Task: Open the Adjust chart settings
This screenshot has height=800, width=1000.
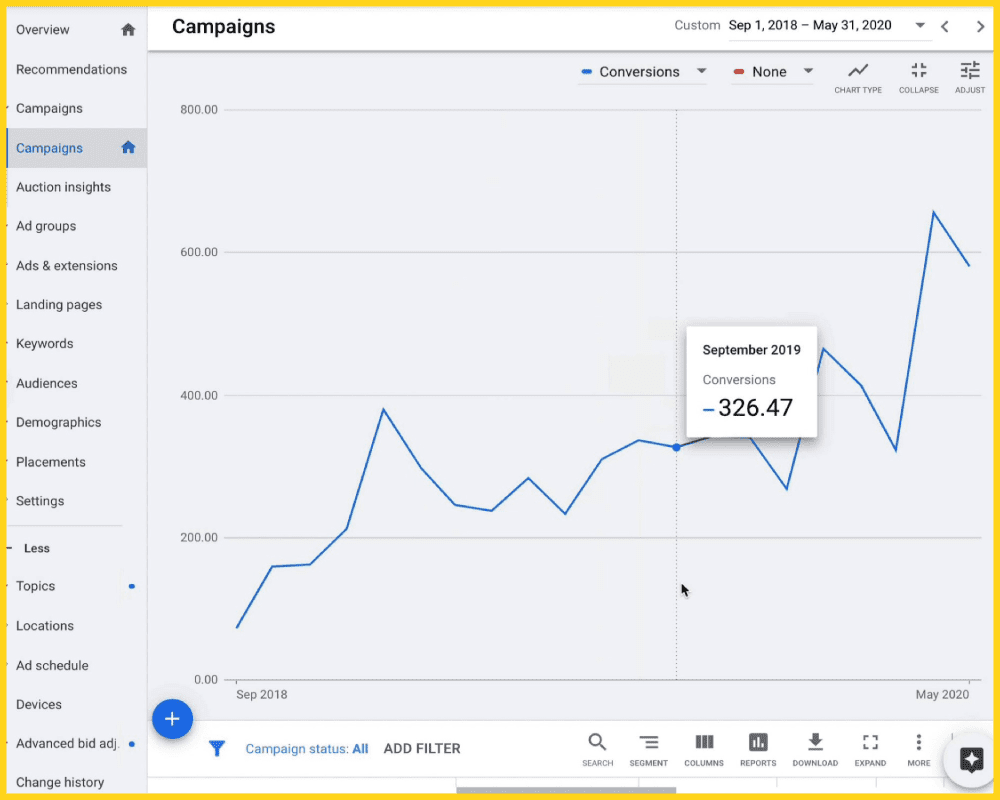Action: point(969,78)
